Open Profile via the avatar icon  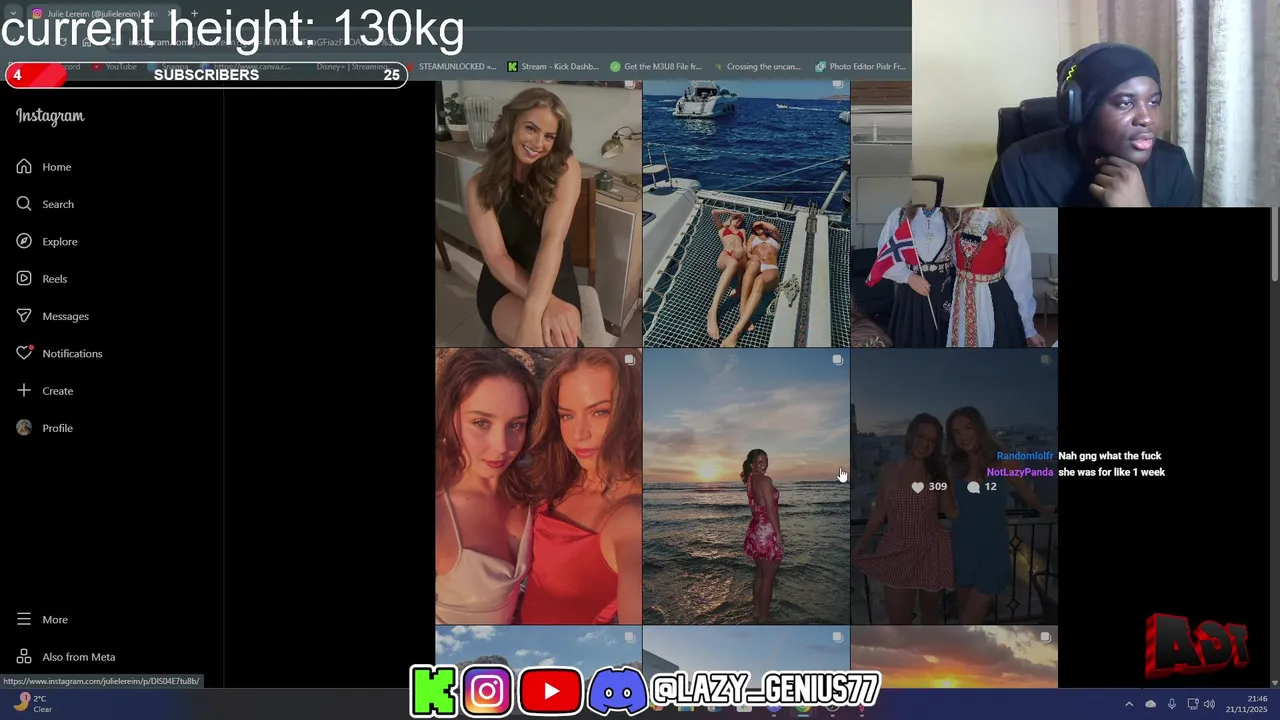(24, 428)
